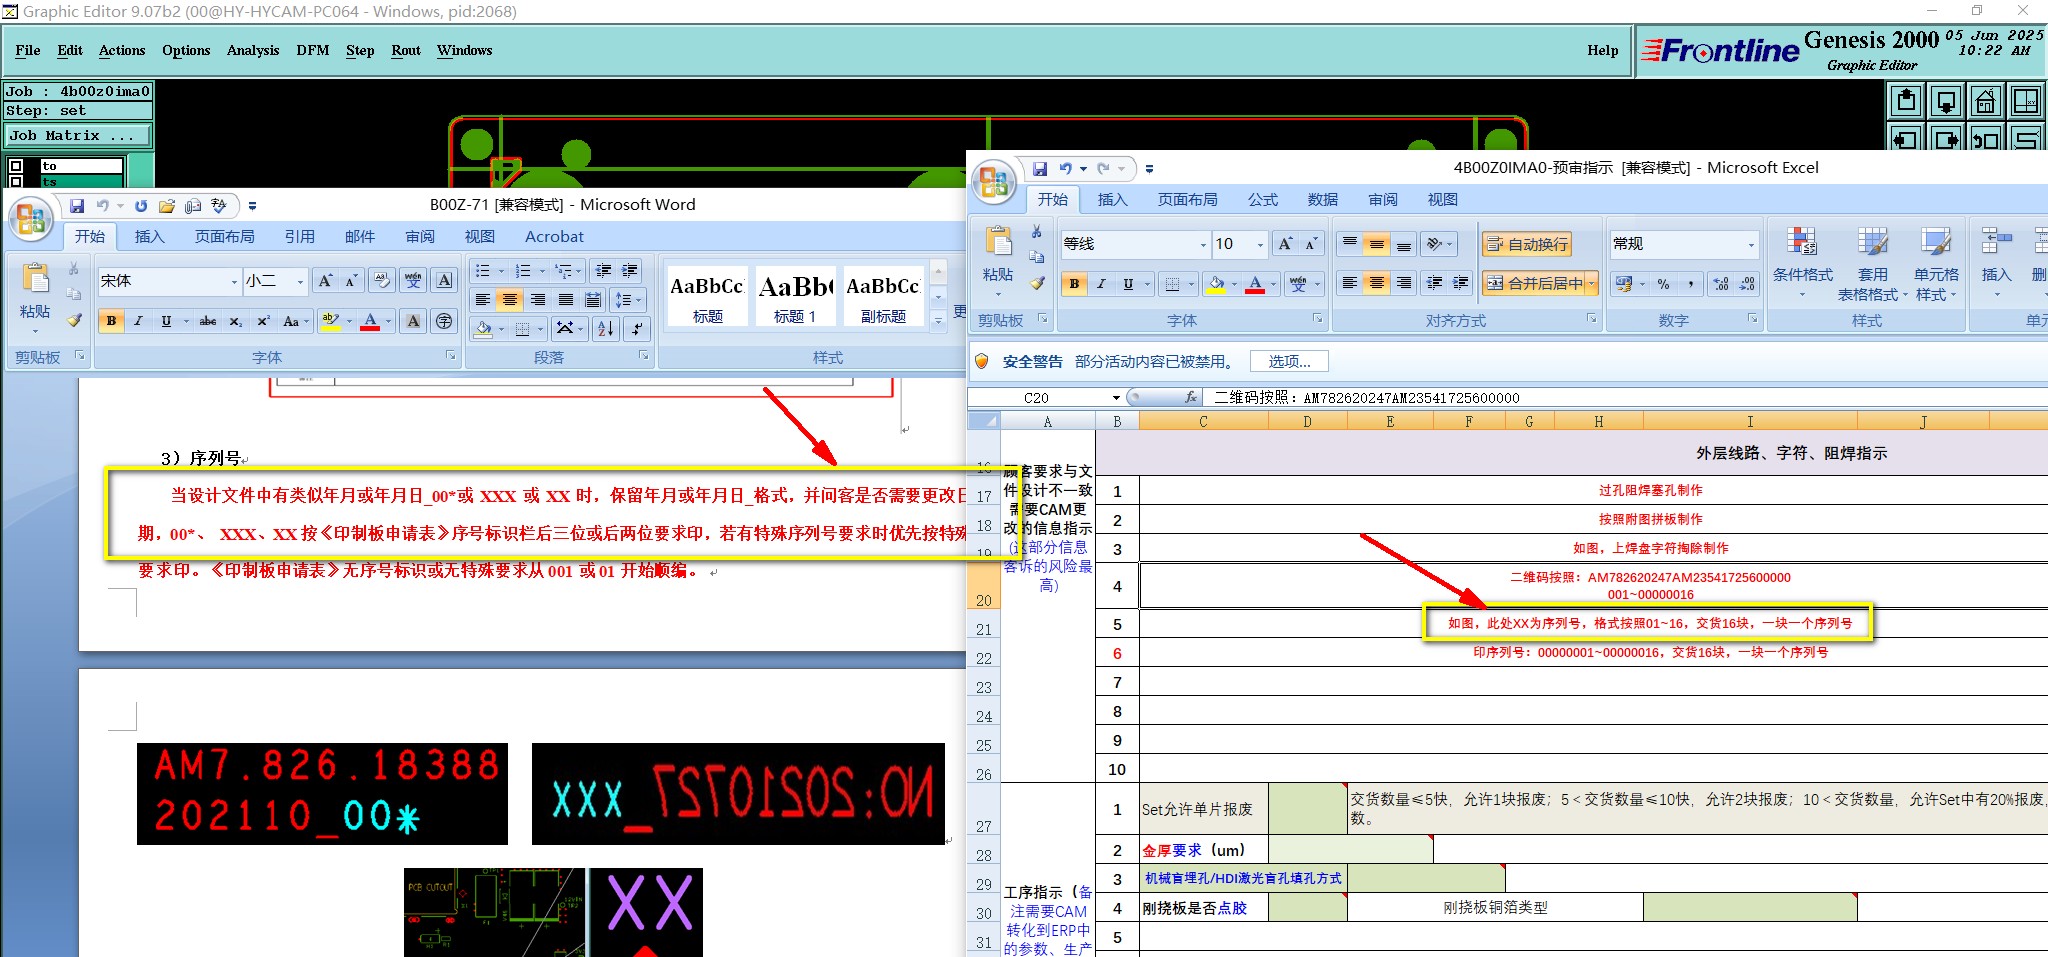Screen dimensions: 2048x957
Task: Click the Excel Conditional Formatting icon (条件格式)
Action: pos(1802,264)
